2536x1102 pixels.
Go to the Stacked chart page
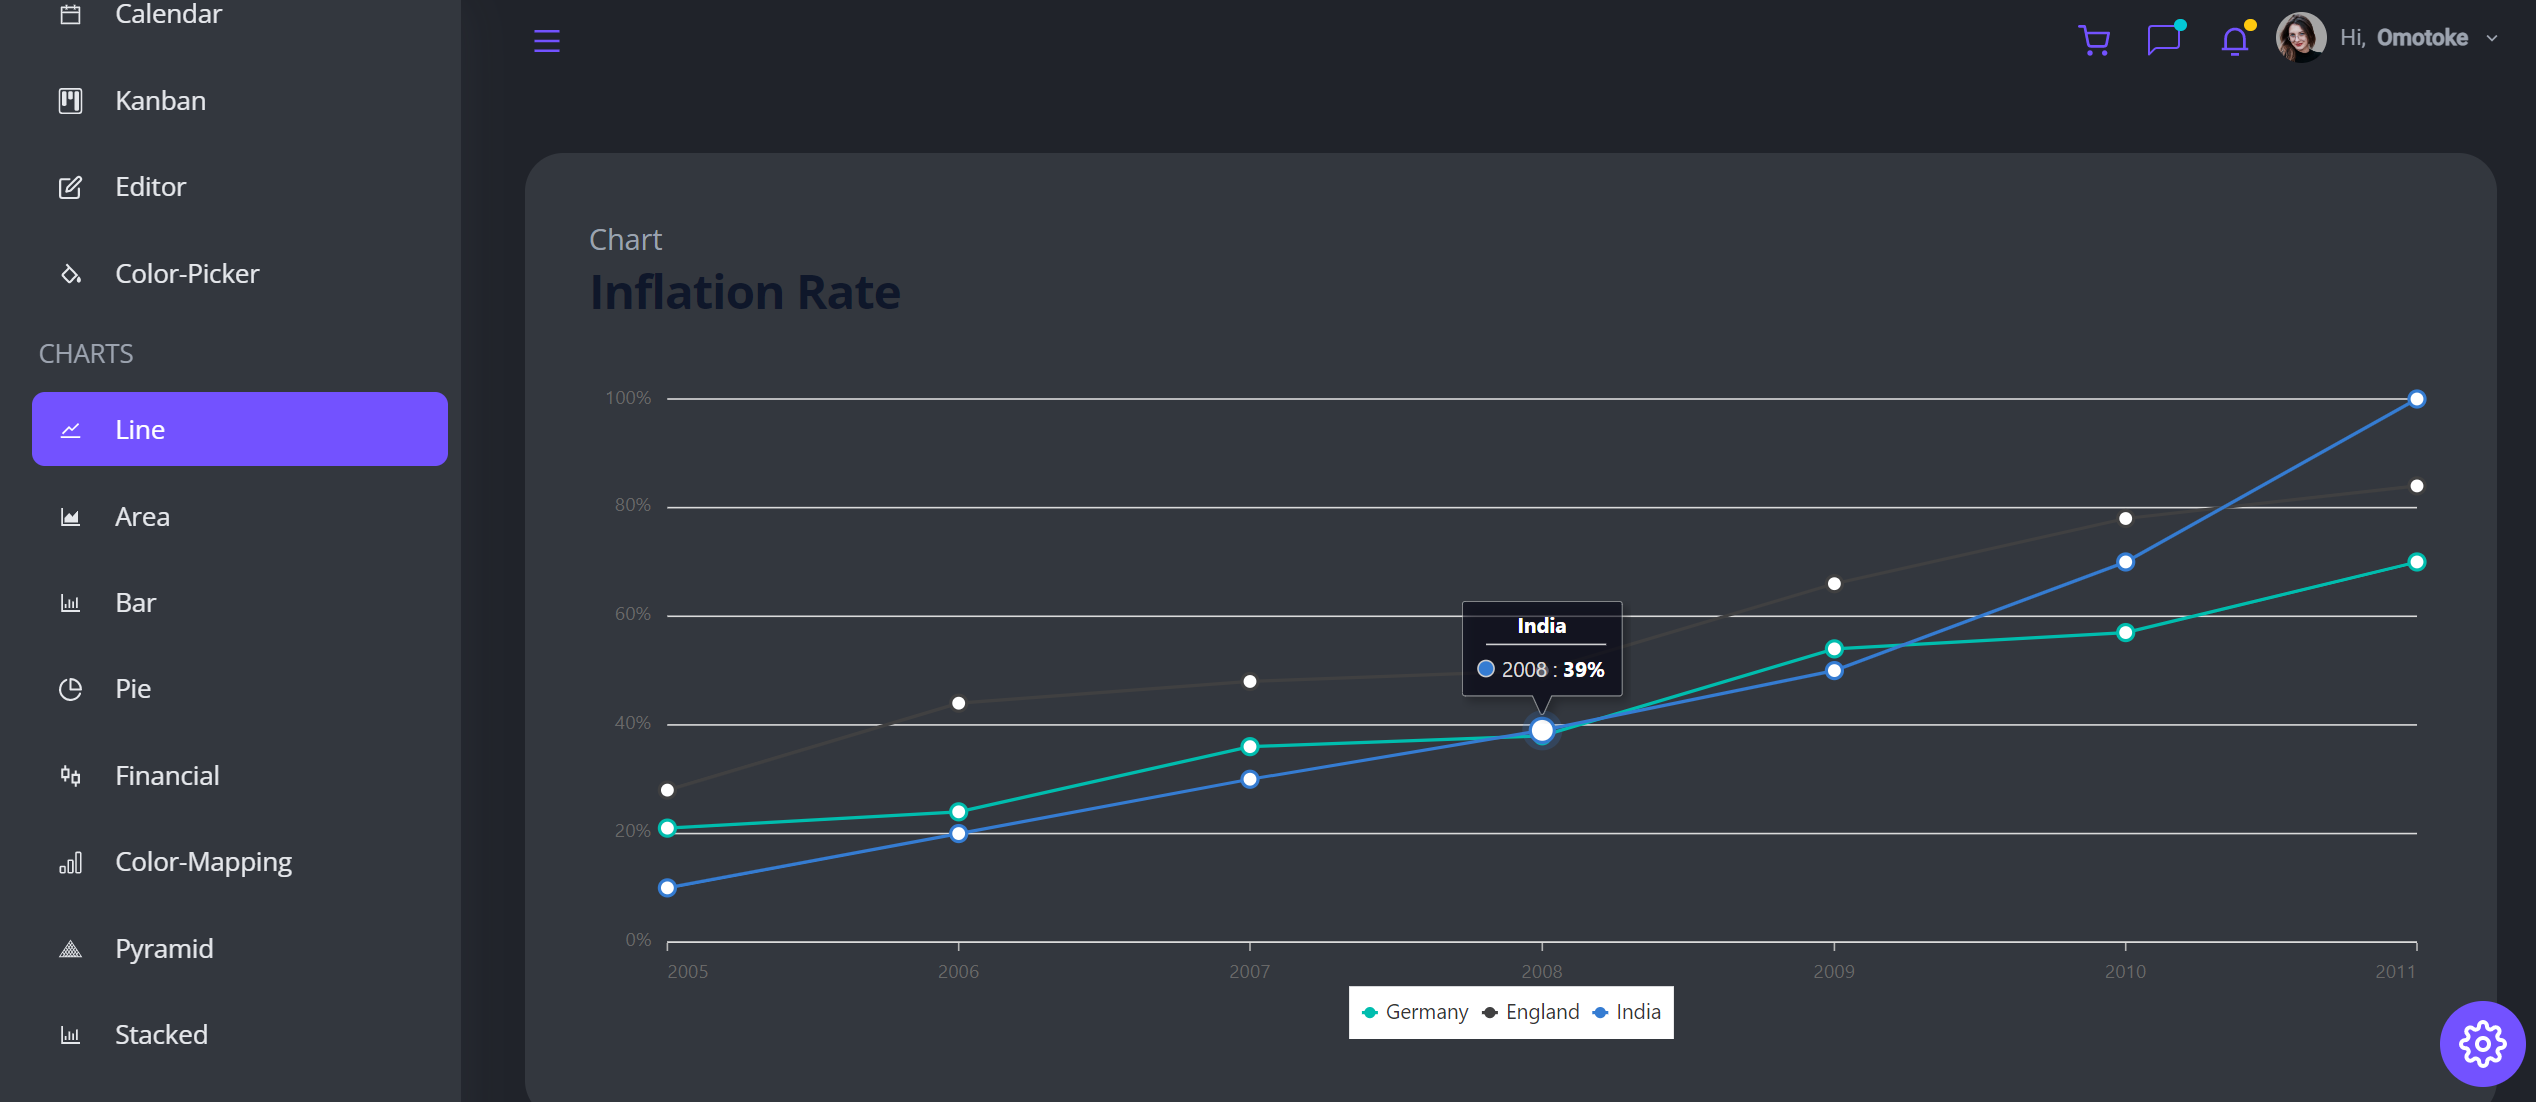(161, 1035)
